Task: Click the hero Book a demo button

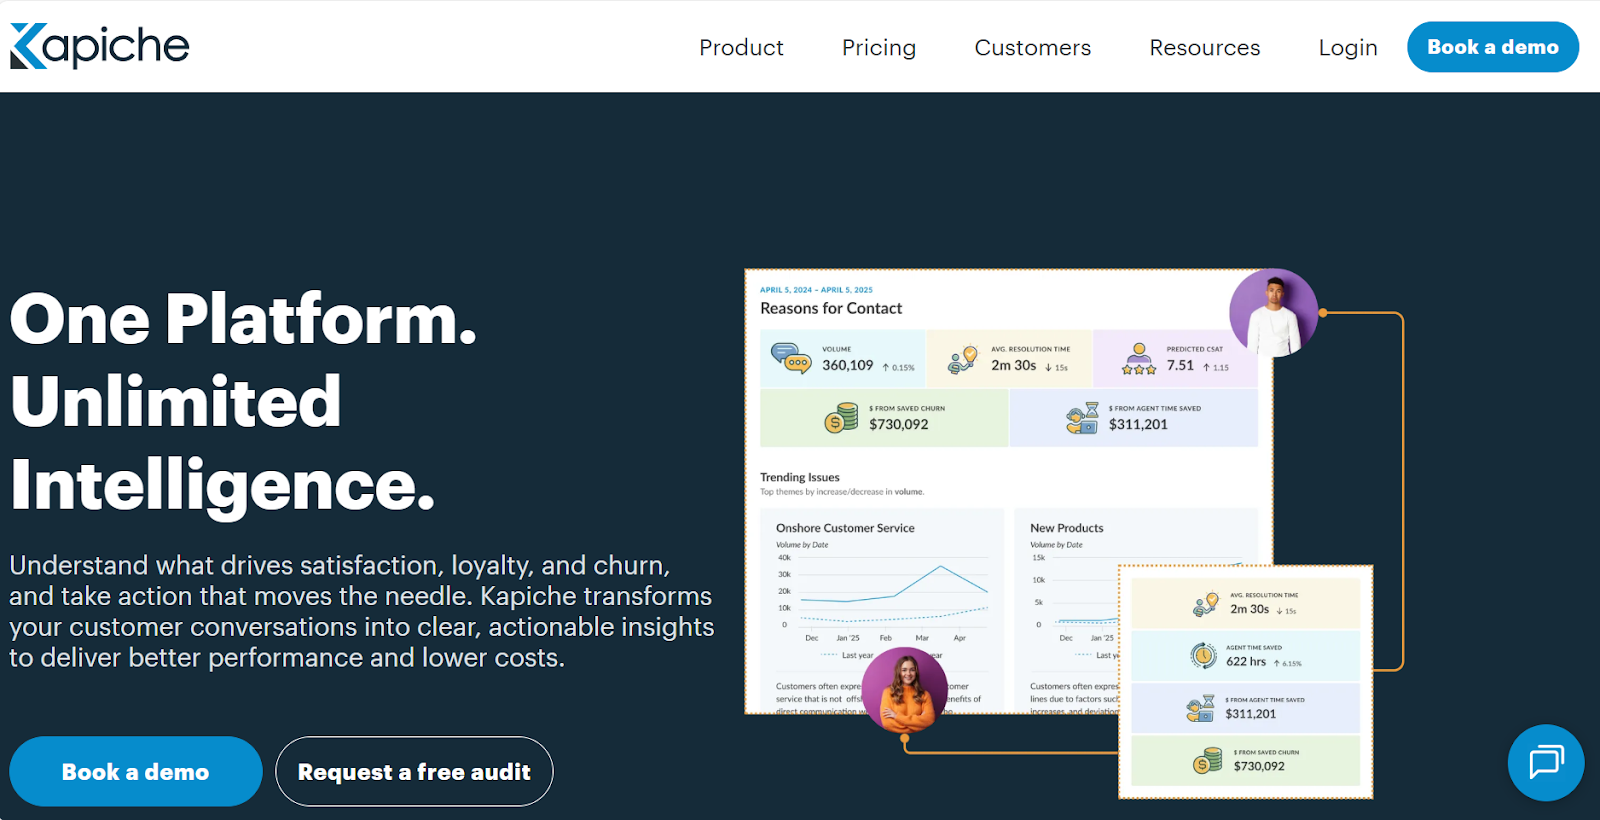Action: pos(136,771)
